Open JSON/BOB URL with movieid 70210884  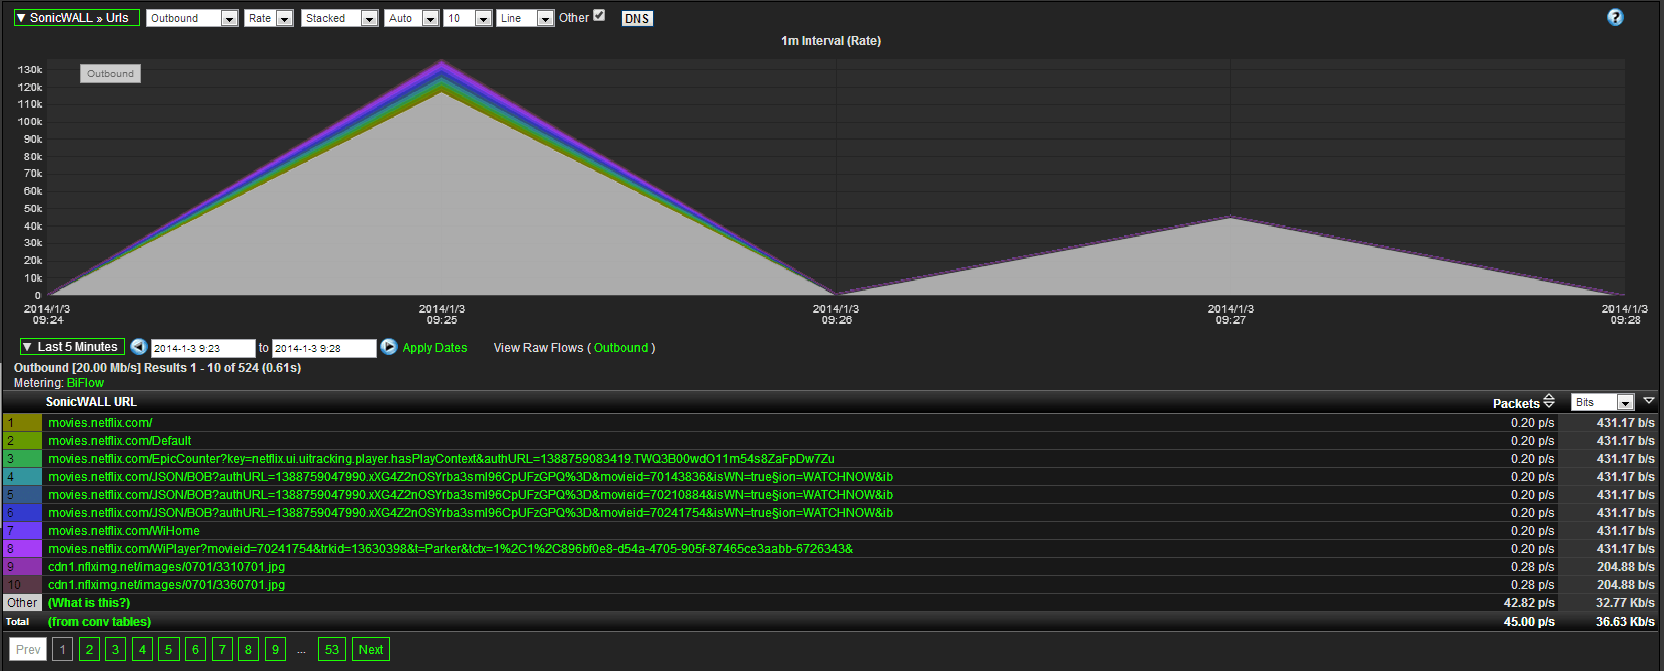pyautogui.click(x=470, y=495)
